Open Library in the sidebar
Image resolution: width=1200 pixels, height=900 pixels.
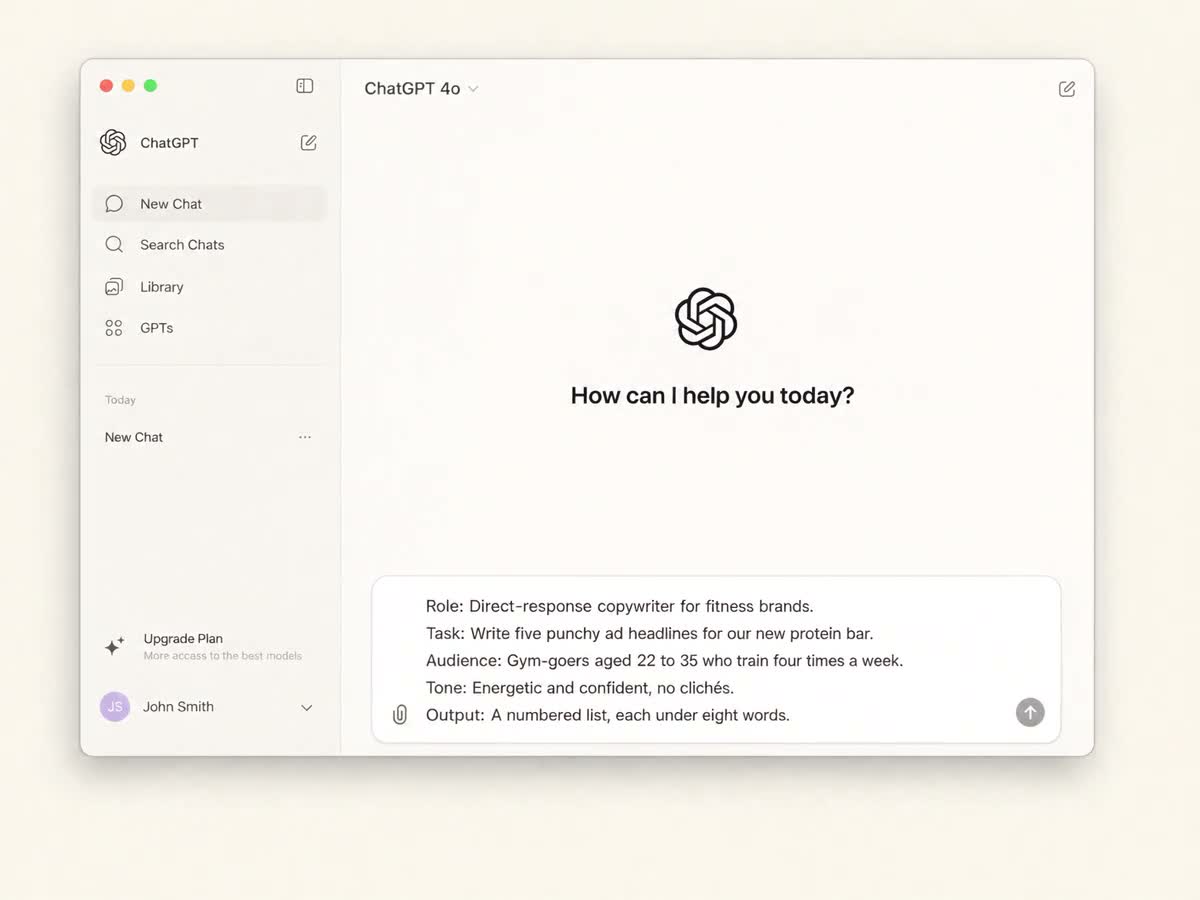tap(210, 287)
